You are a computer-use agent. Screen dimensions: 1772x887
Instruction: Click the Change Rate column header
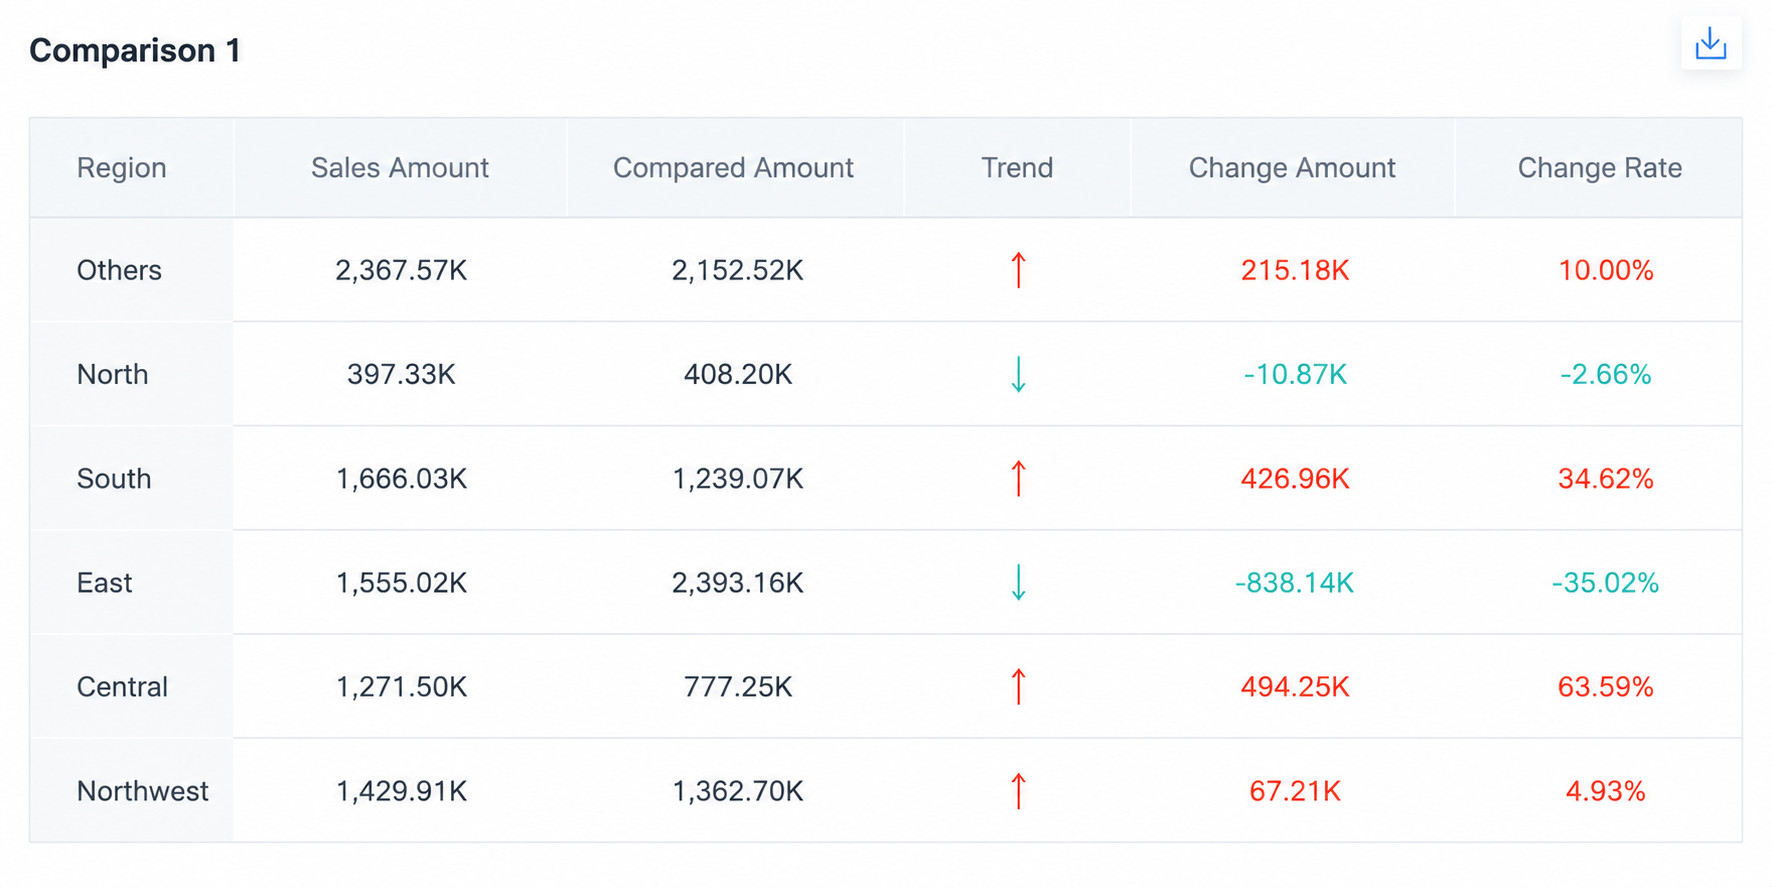pyautogui.click(x=1600, y=167)
